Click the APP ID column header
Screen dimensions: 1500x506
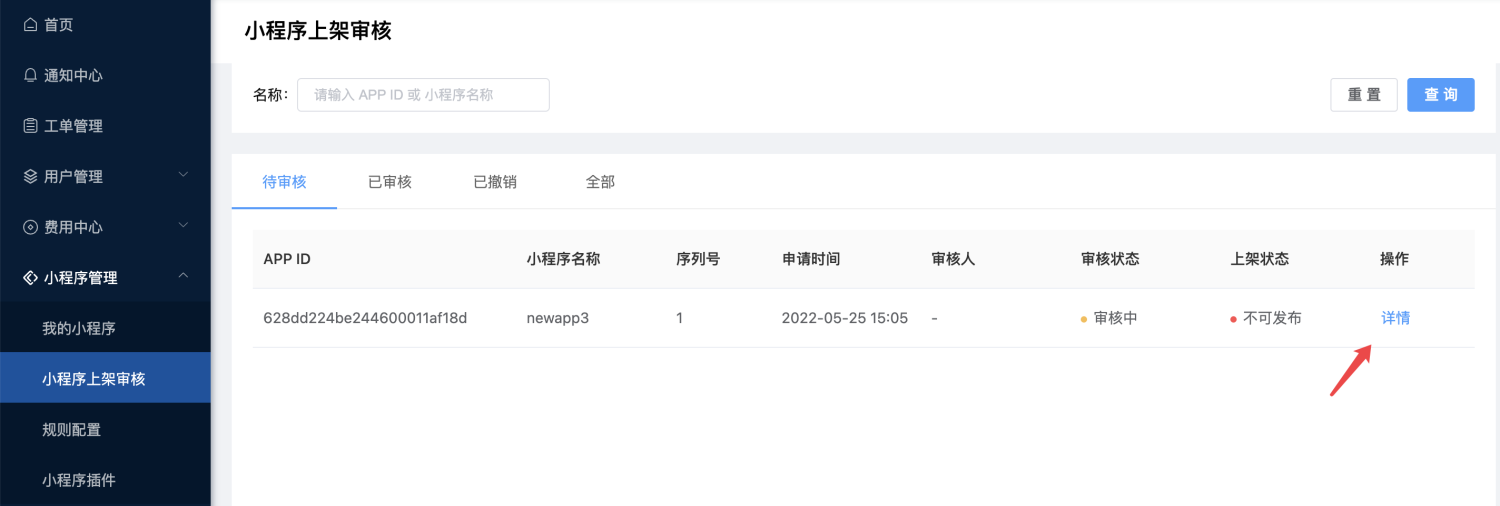(287, 259)
